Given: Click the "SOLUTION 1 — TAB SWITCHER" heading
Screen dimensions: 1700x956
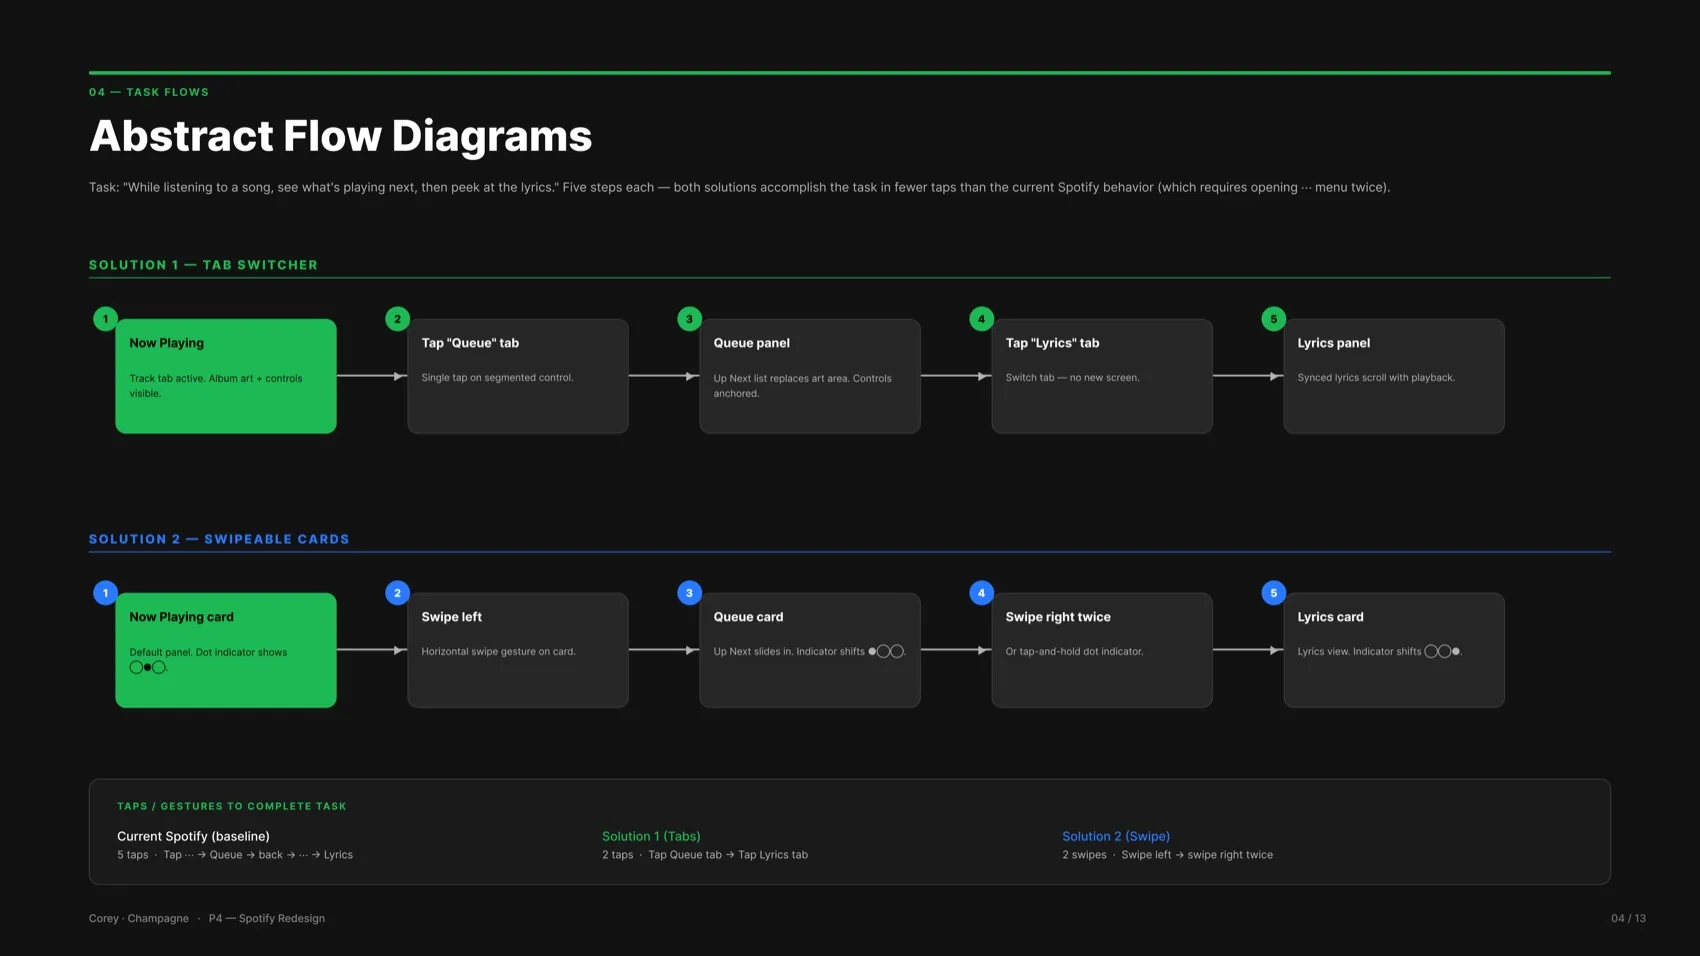Looking at the screenshot, I should 203,265.
